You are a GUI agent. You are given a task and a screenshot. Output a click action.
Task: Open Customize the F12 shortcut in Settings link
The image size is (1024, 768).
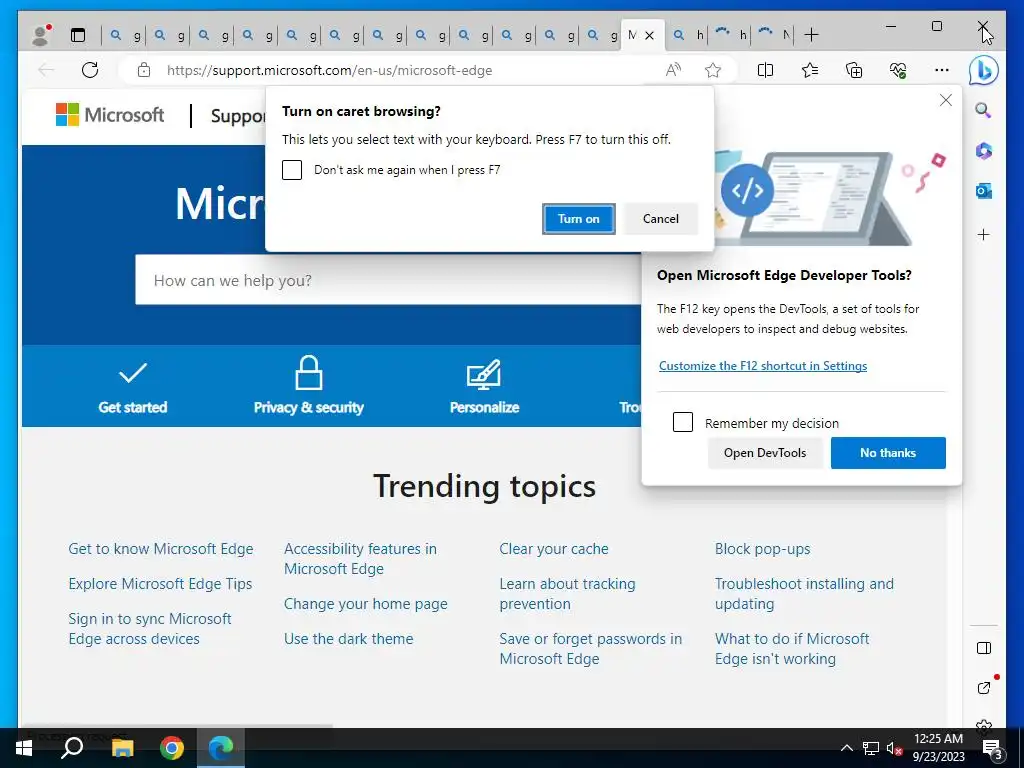[x=763, y=366]
